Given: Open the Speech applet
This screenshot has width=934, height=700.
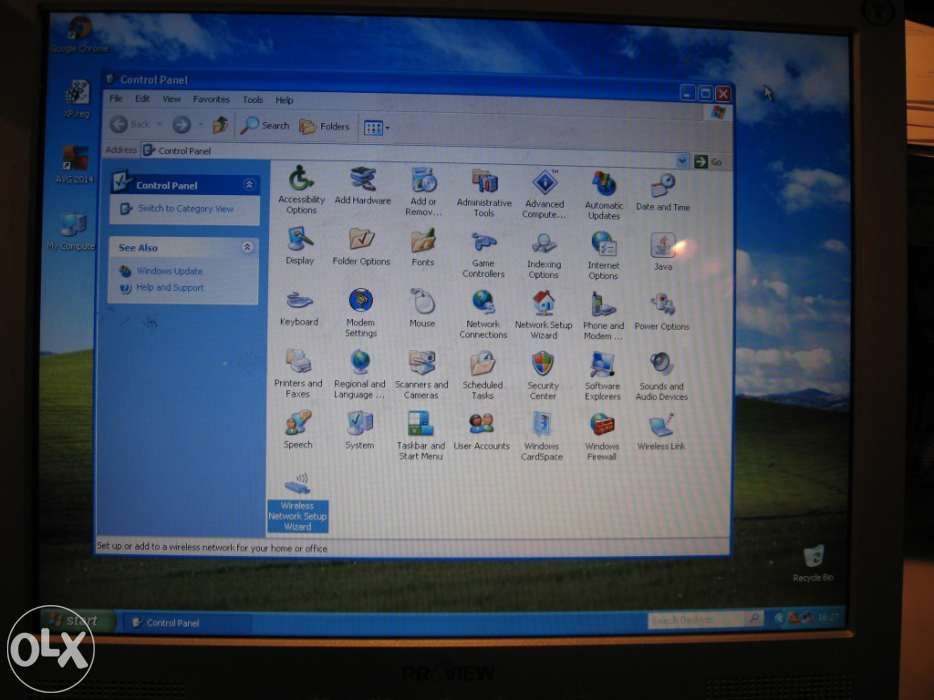Looking at the screenshot, I should click(x=298, y=429).
